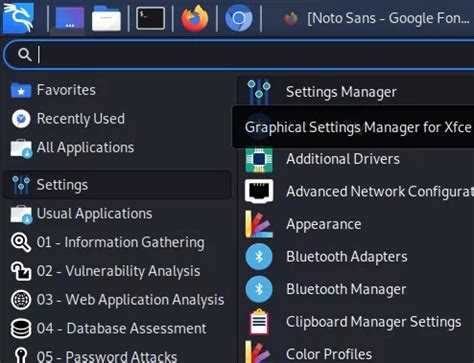
Task: Open Bluetooth Adapters
Action: 356,257
